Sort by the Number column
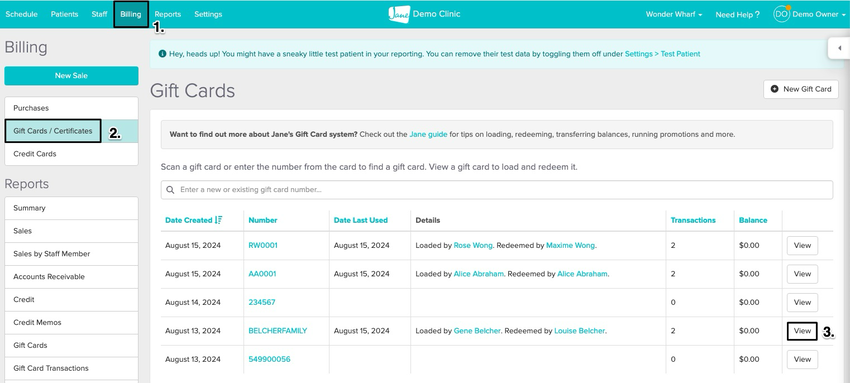The height and width of the screenshot is (383, 850). click(x=262, y=220)
